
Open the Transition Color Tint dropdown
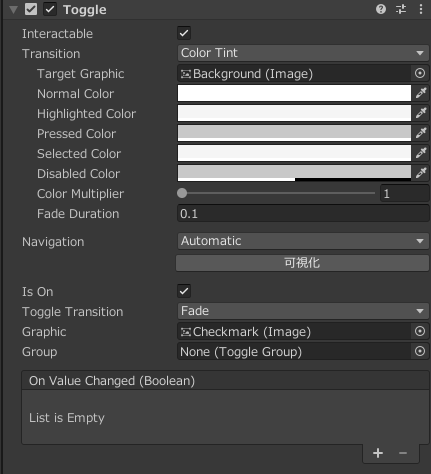pyautogui.click(x=303, y=53)
